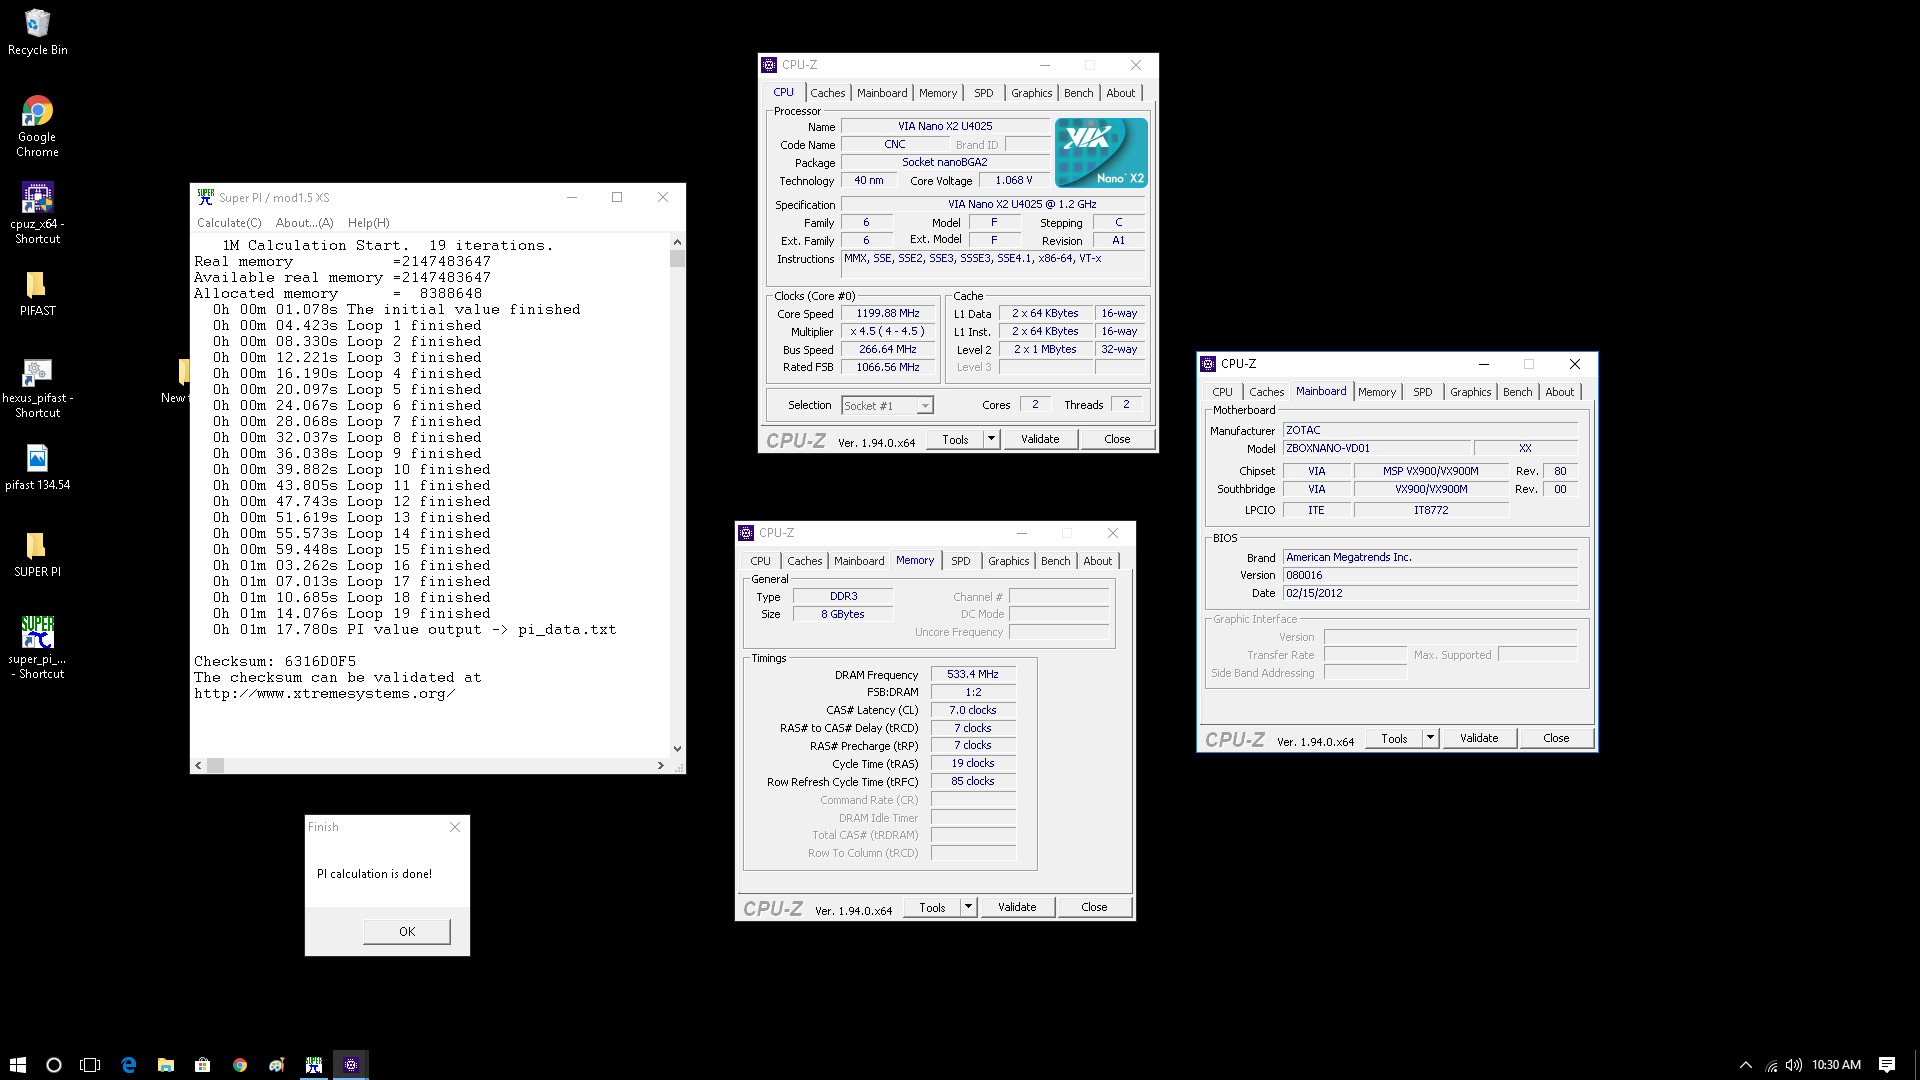Select the hexus_pifast Shortcut desktop icon
This screenshot has height=1080, width=1920.
pyautogui.click(x=37, y=388)
